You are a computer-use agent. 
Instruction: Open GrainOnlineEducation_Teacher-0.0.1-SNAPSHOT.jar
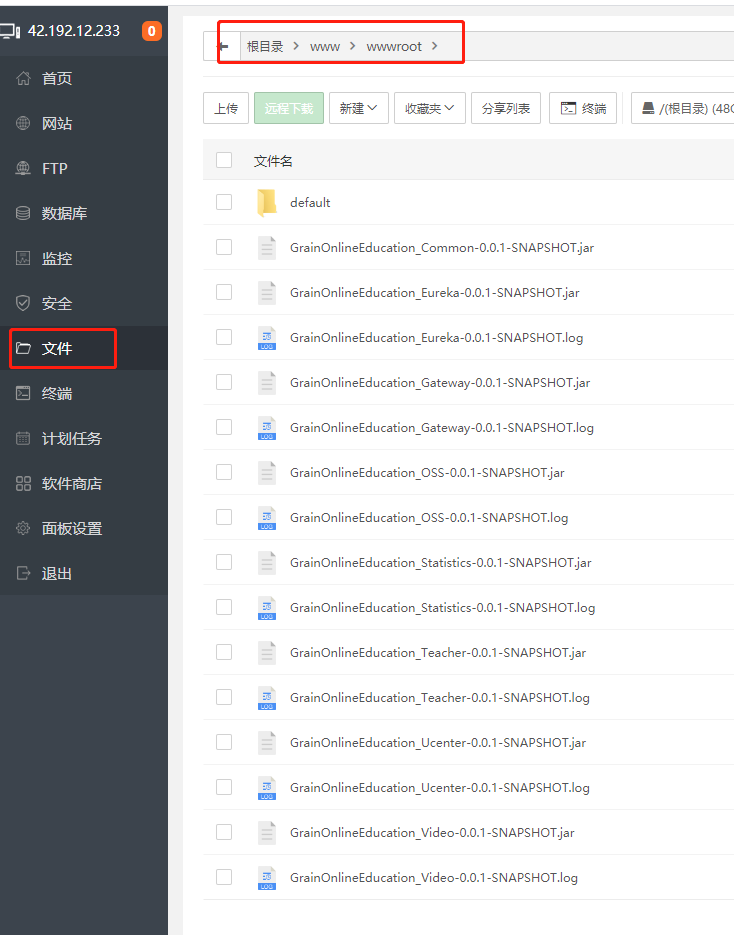[438, 652]
